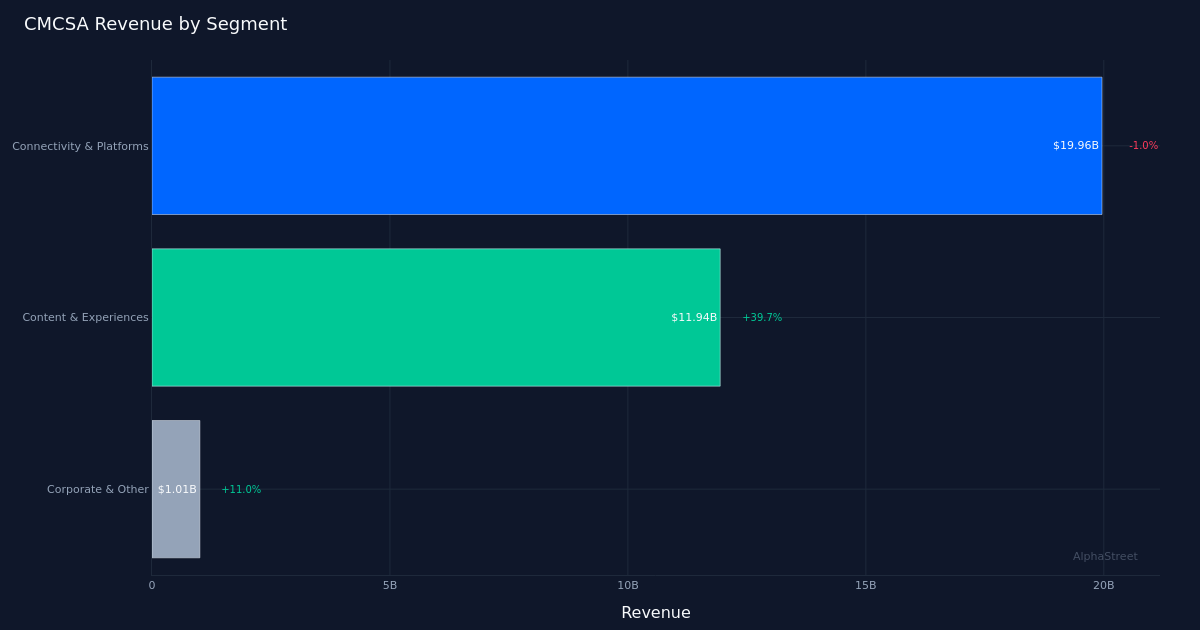Click the 0 tick on the x-axis
The height and width of the screenshot is (630, 1200).
[x=152, y=586]
